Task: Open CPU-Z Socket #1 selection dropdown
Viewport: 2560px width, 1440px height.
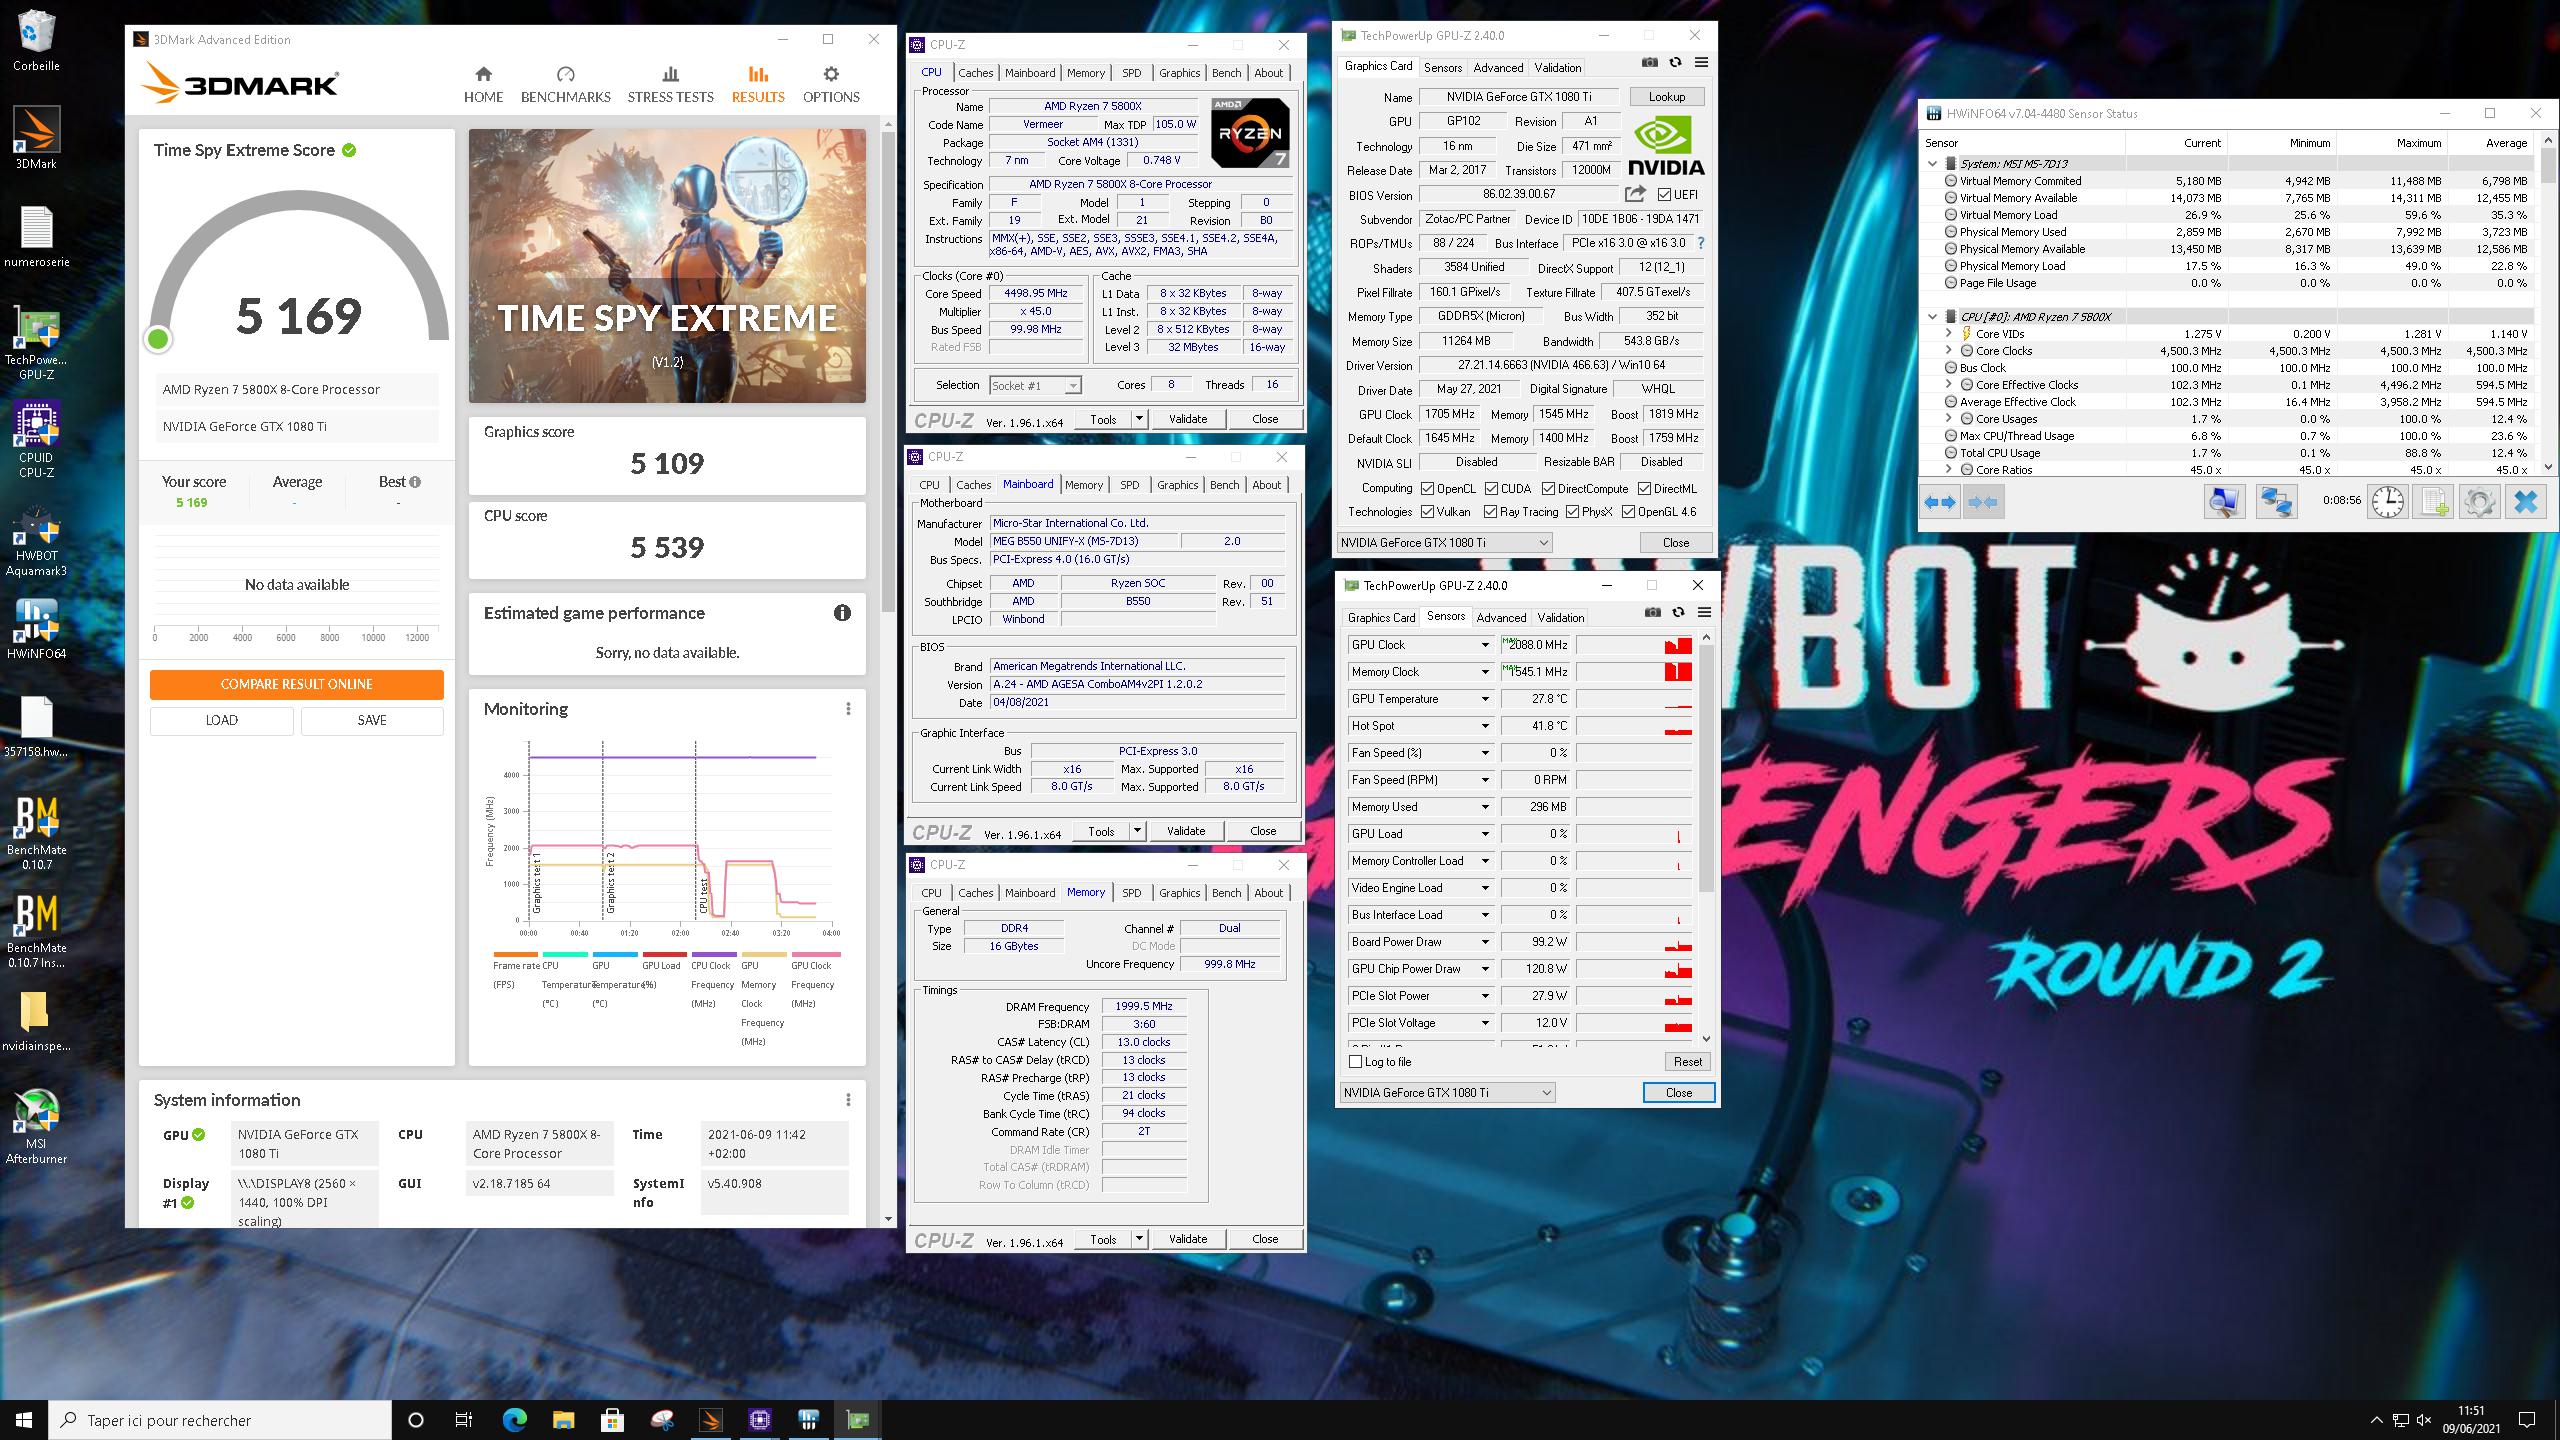Action: point(1035,386)
